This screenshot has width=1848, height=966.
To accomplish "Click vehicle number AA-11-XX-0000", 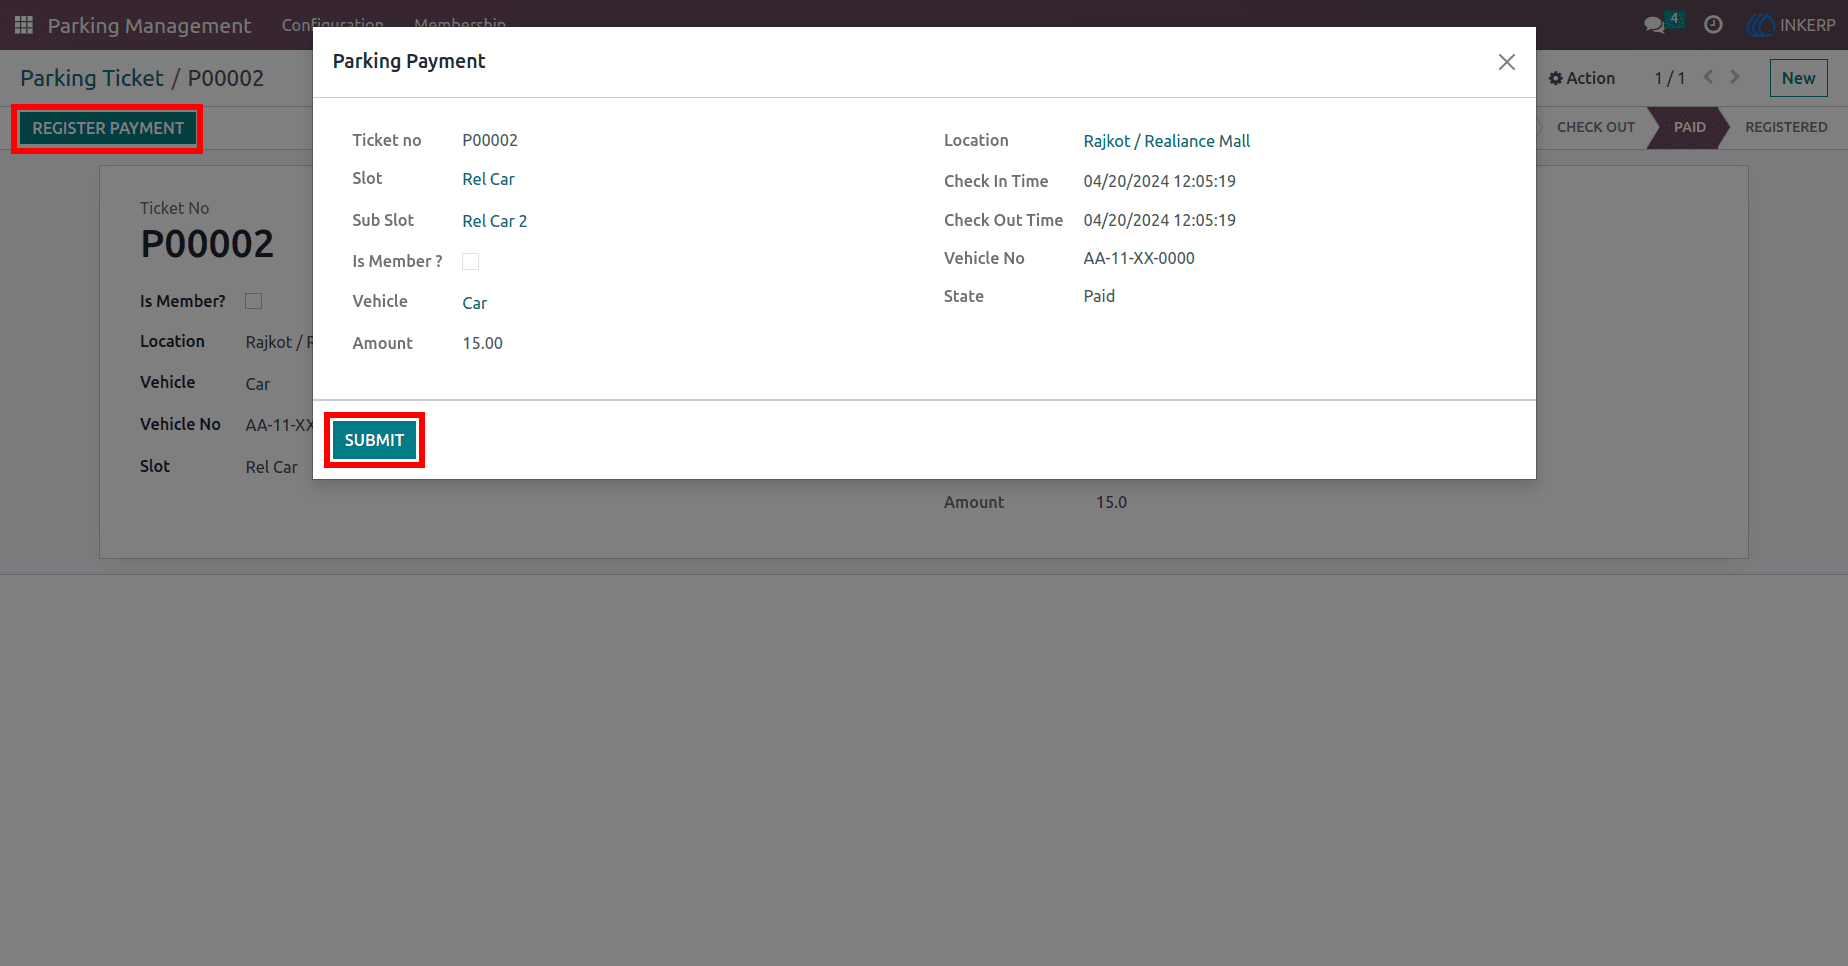I will pos(1139,258).
